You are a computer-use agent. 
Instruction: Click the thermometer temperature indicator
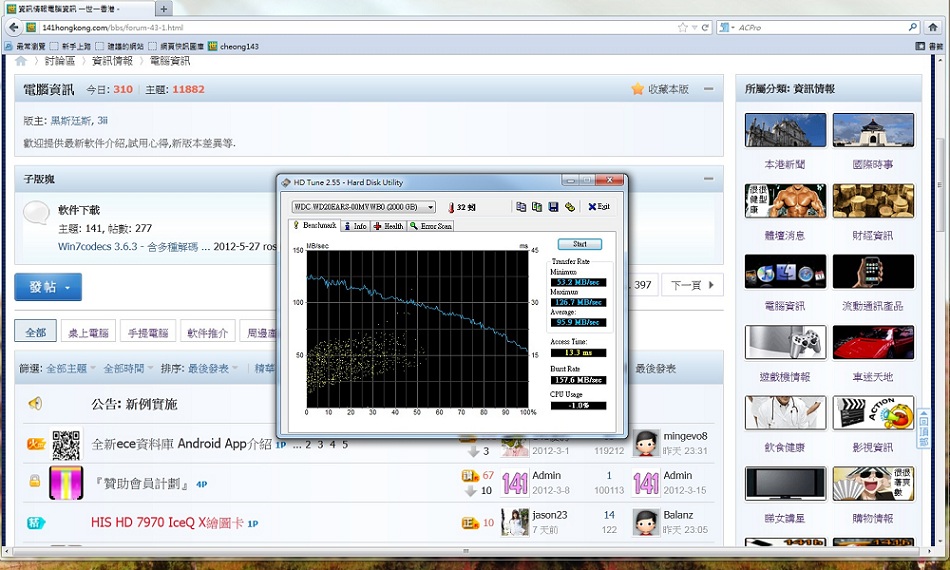pyautogui.click(x=451, y=207)
